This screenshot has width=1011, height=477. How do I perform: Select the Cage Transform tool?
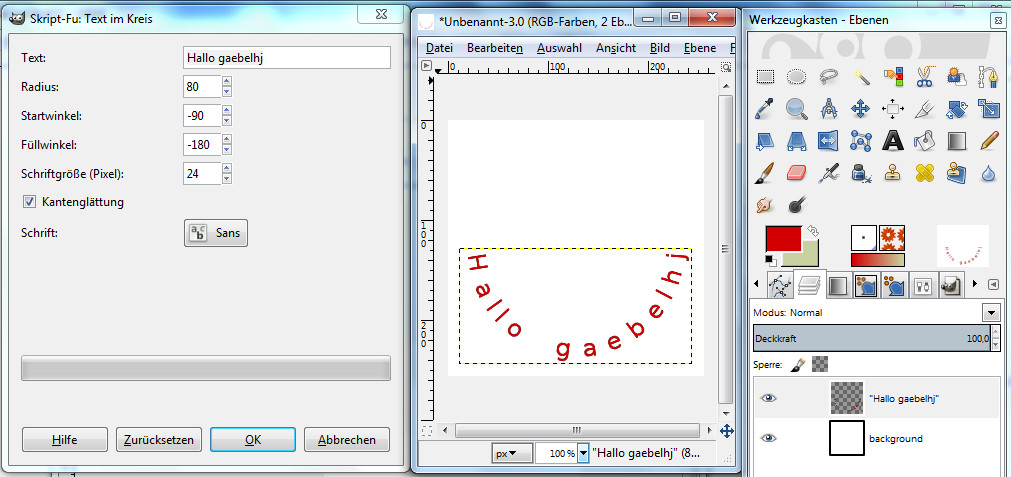861,141
